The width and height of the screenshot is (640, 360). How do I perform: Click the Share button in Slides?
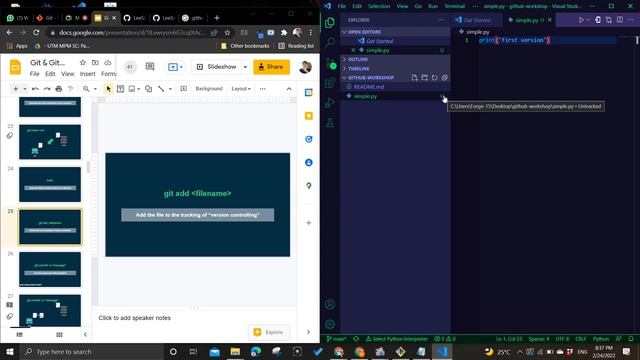pyautogui.click(x=271, y=67)
